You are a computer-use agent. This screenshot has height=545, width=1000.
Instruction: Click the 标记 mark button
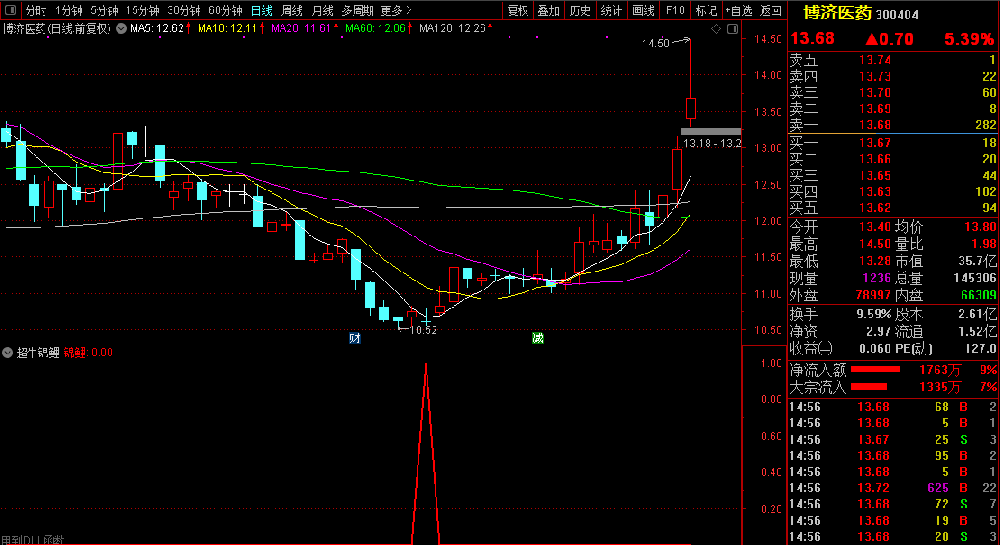click(707, 11)
